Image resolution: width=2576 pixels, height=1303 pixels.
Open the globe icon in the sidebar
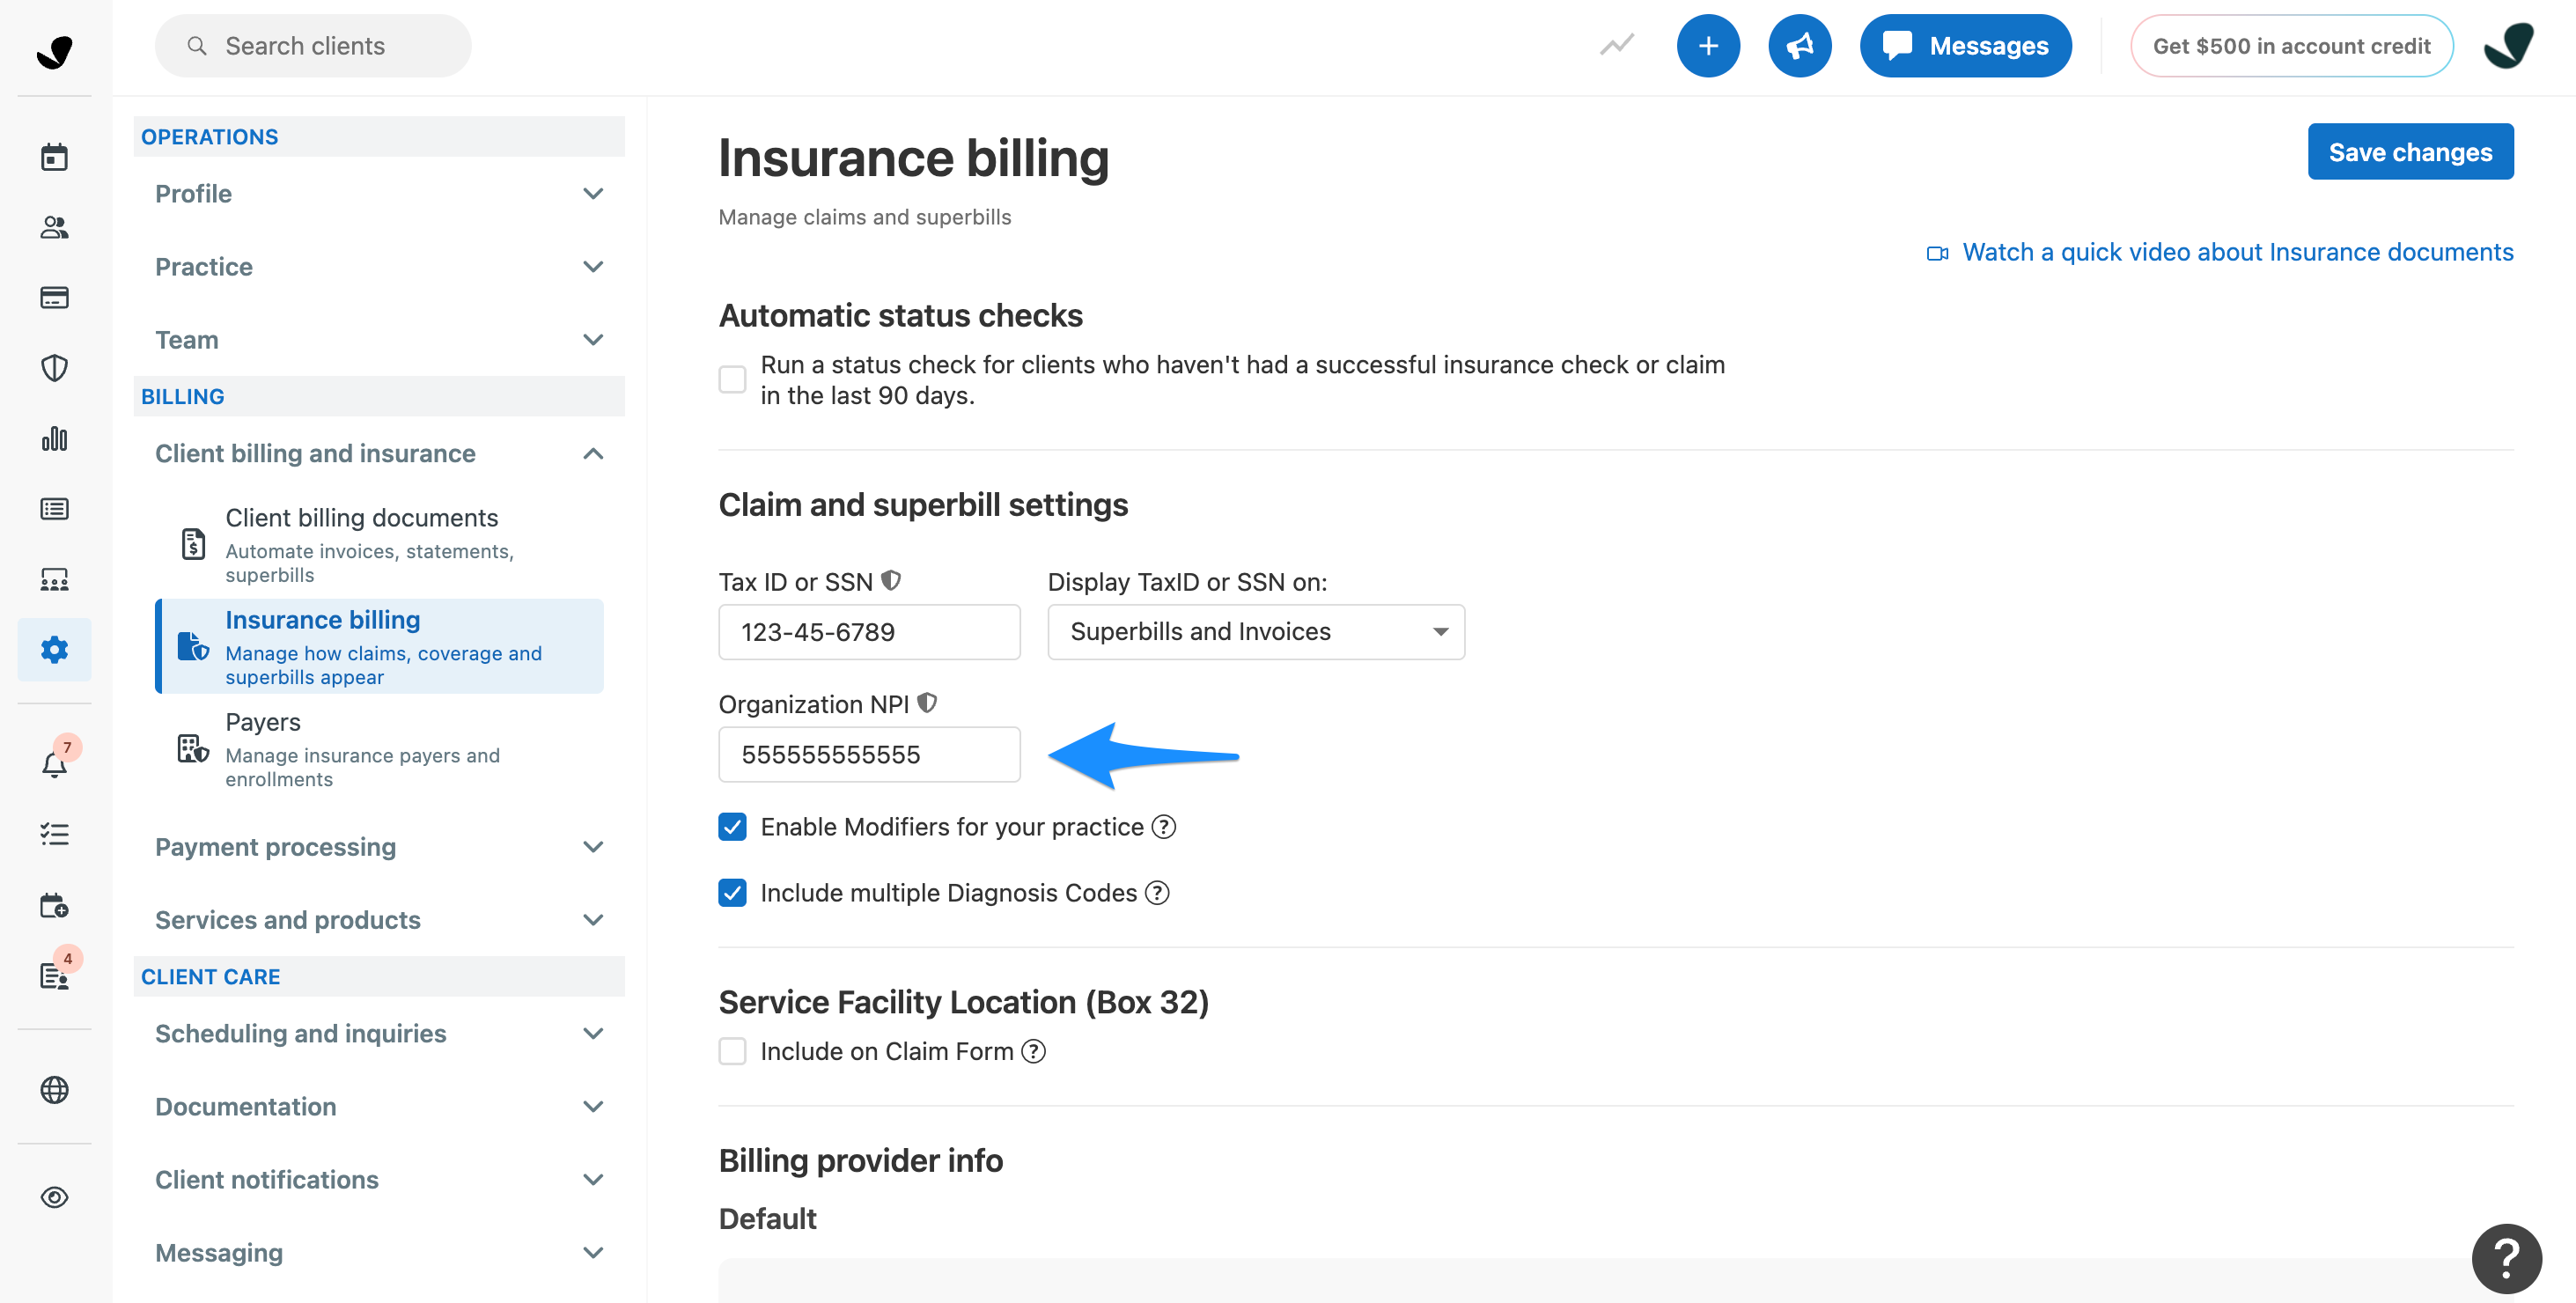coord(54,1090)
